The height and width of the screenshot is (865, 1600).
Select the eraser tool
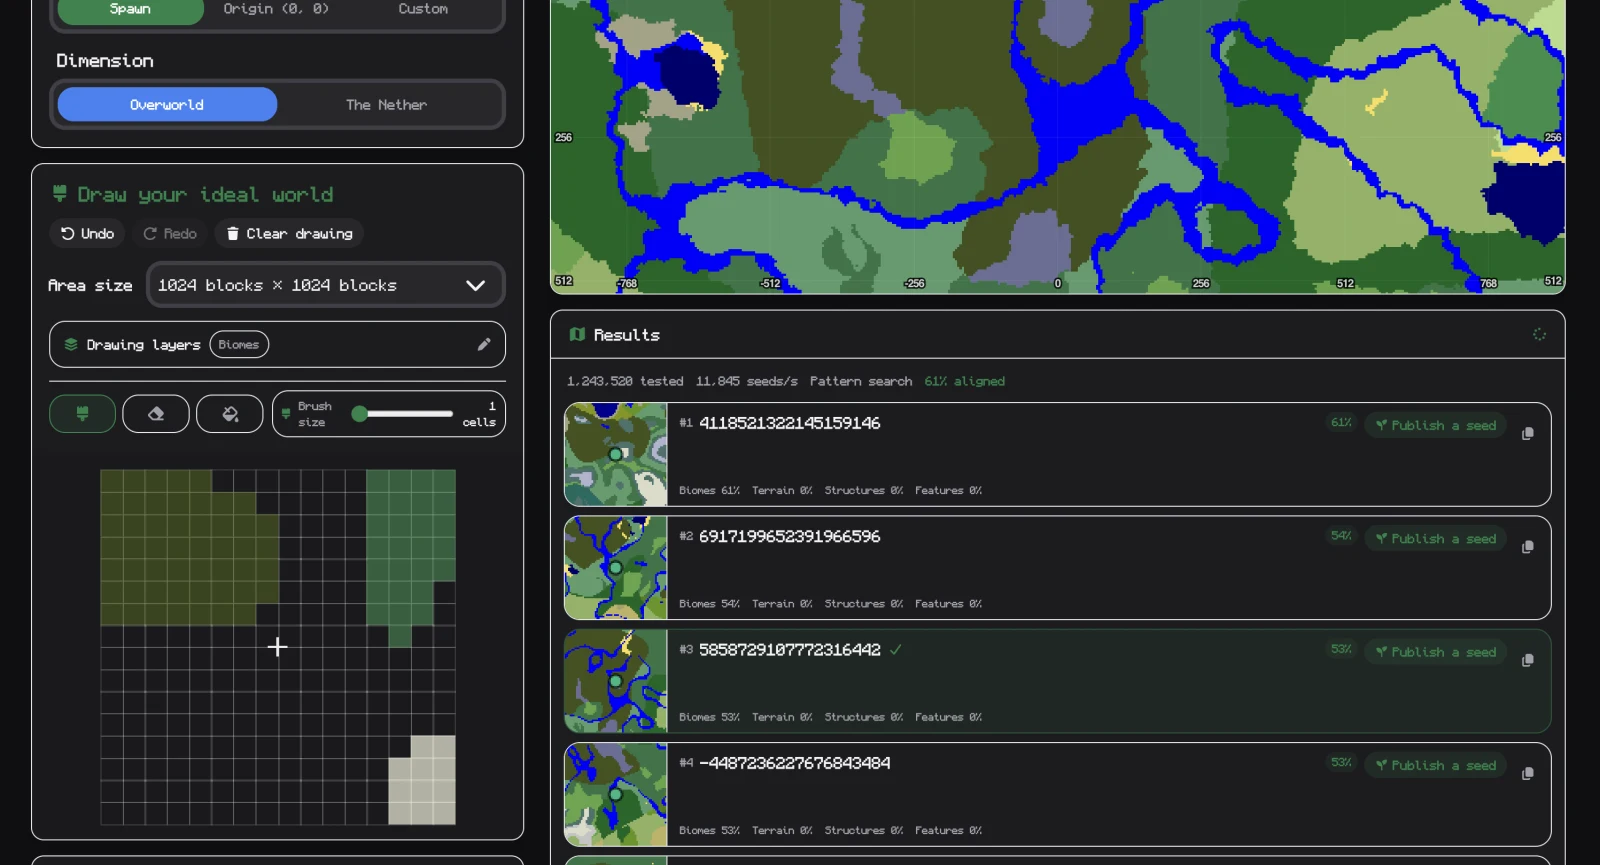click(x=156, y=414)
